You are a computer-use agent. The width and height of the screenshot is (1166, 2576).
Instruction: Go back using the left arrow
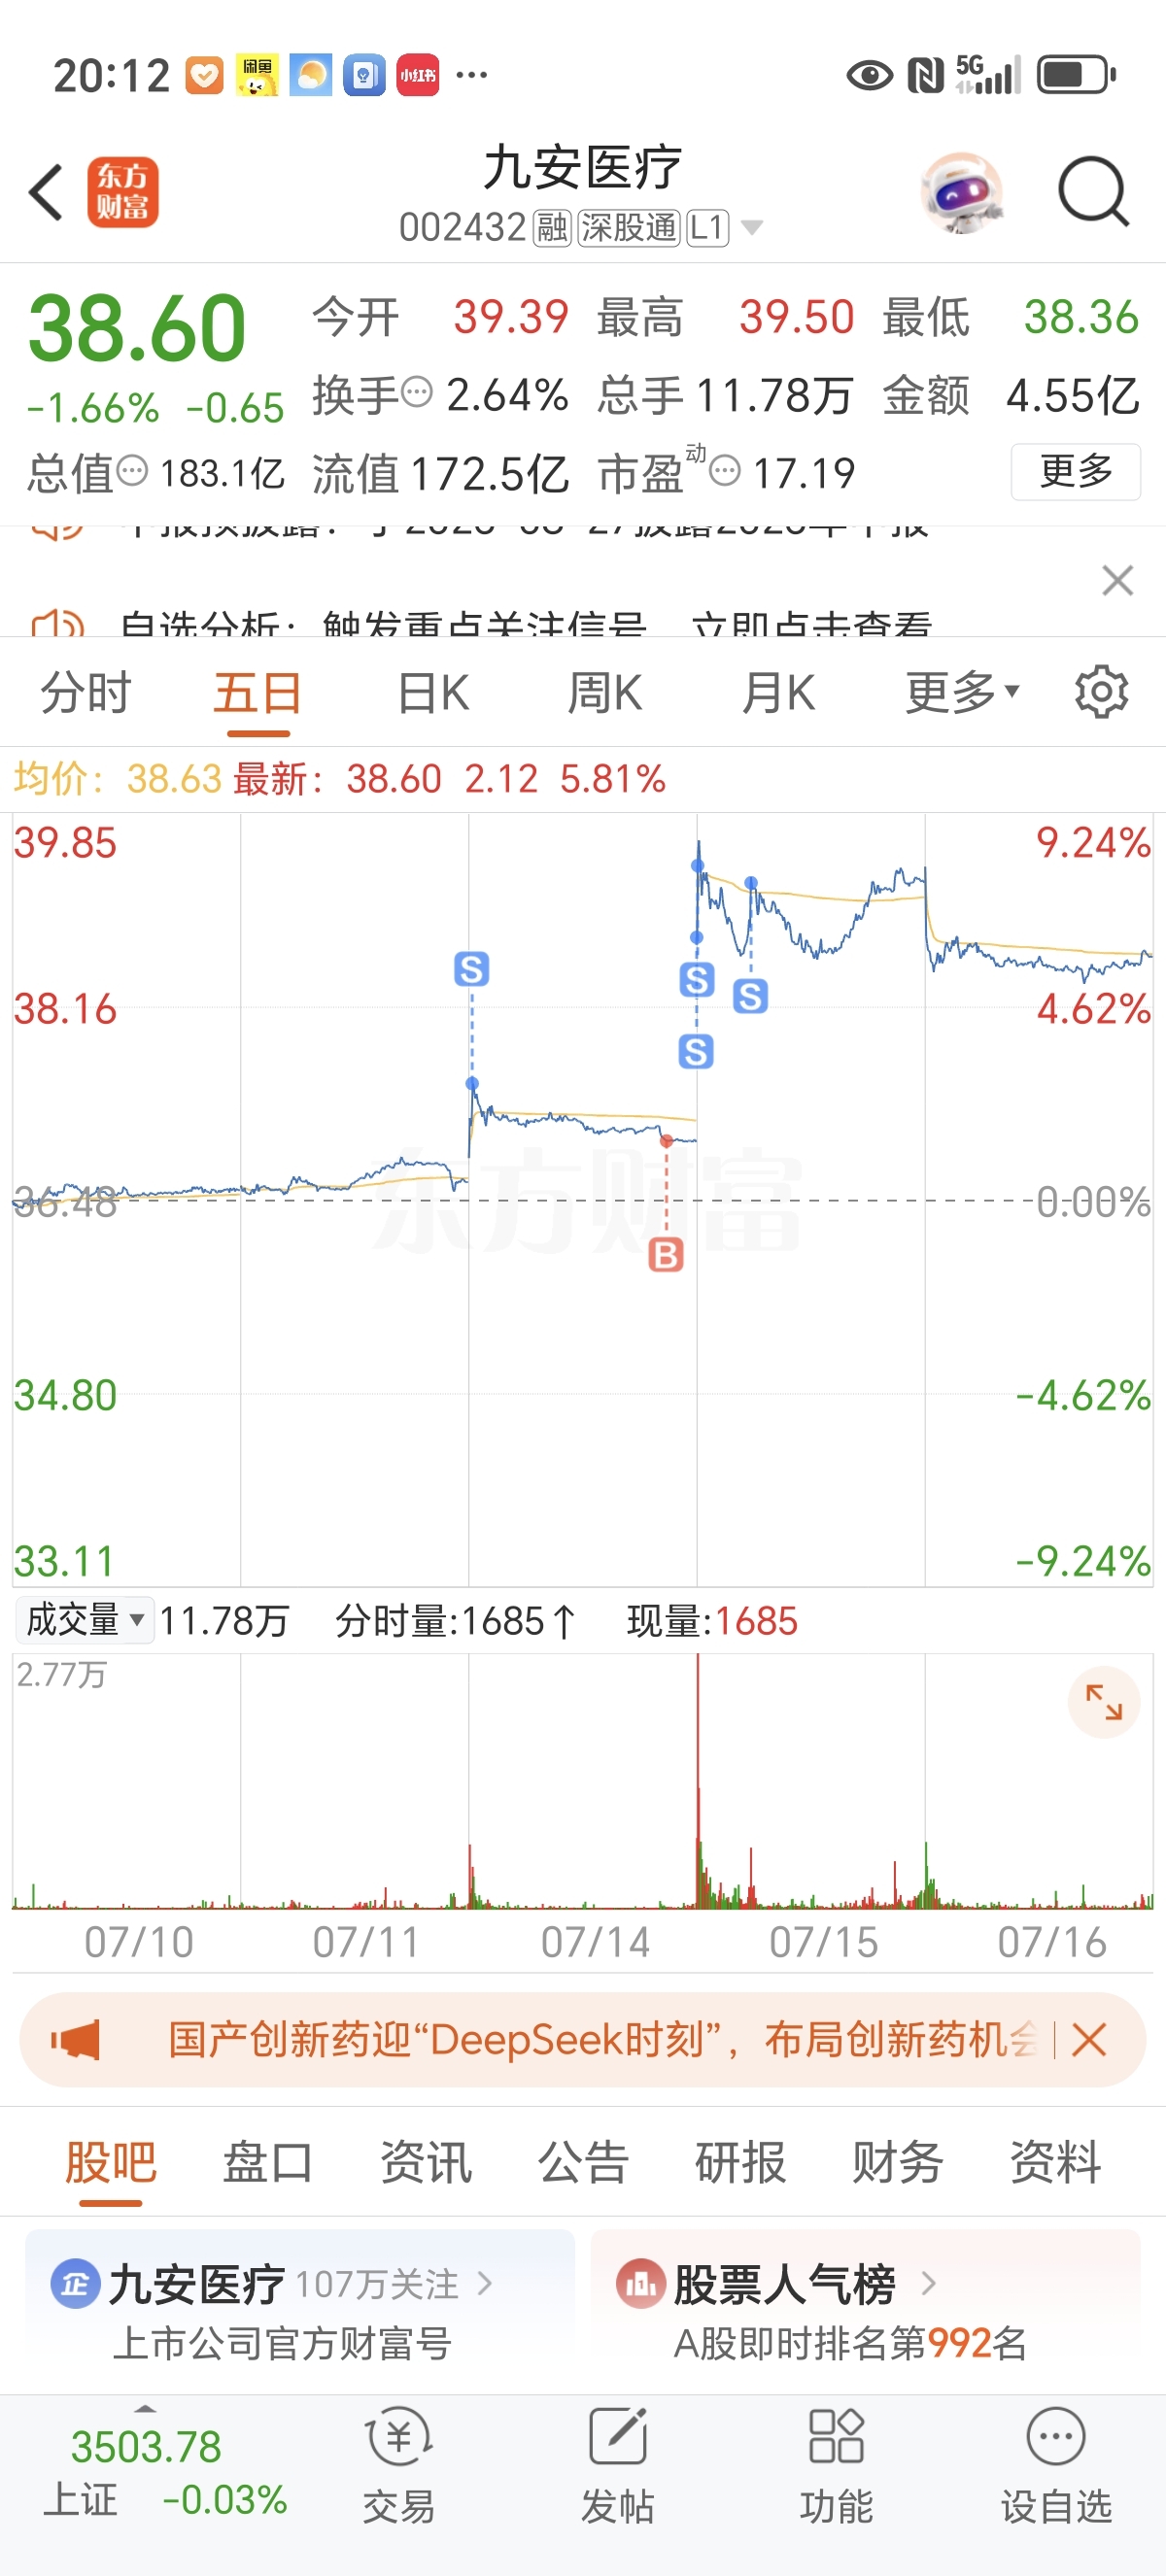click(46, 192)
